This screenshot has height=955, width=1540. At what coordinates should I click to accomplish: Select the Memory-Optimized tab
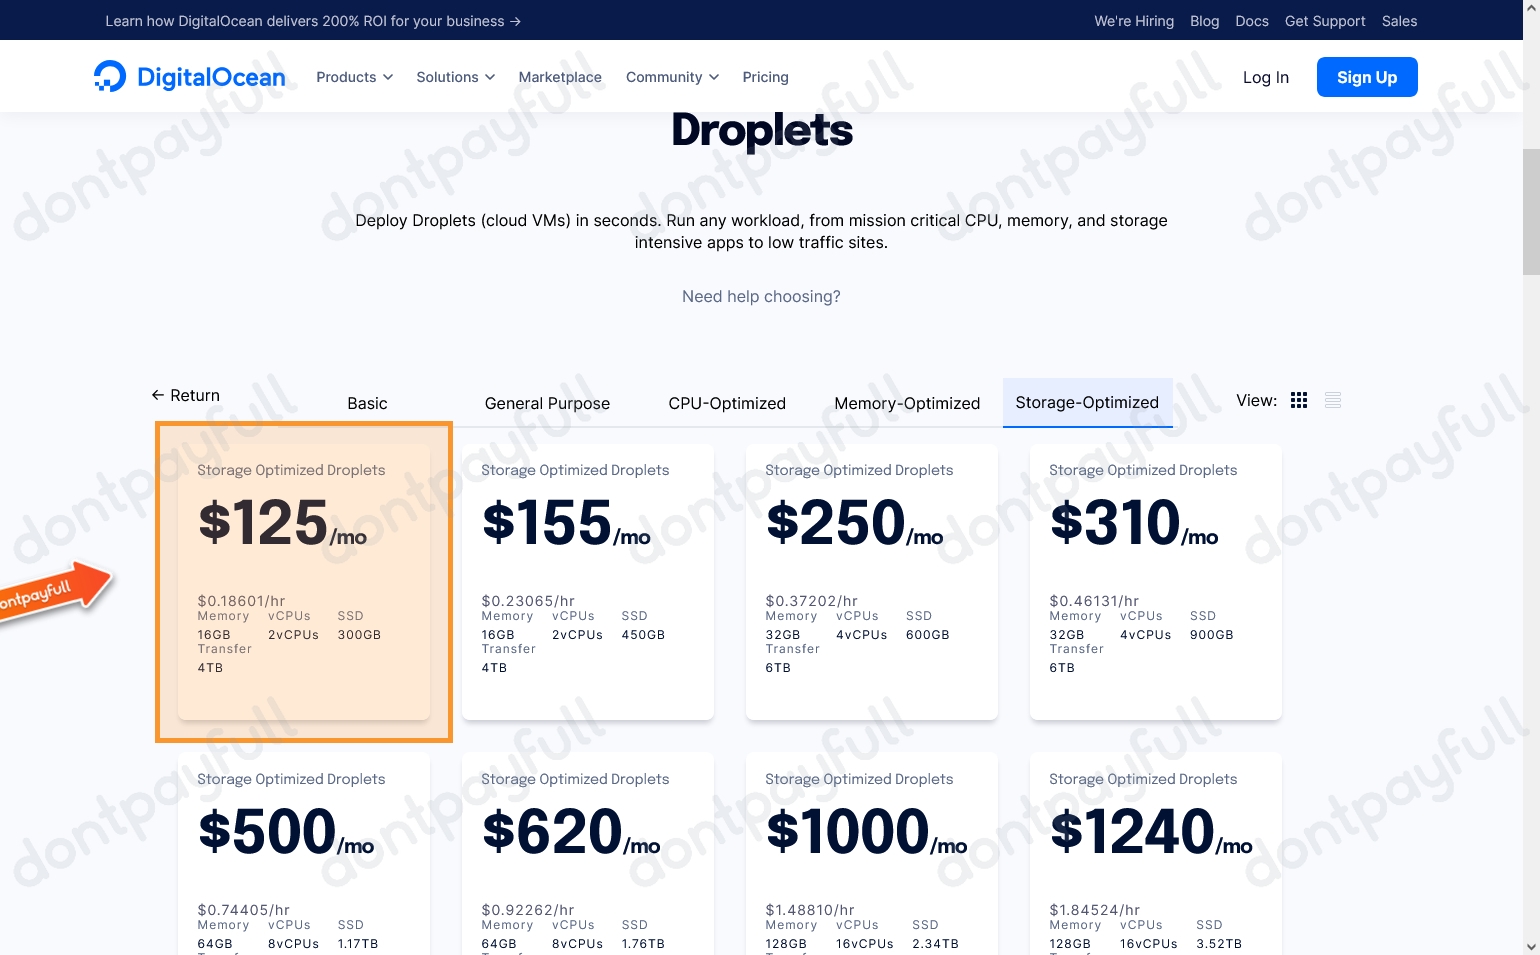pos(906,403)
